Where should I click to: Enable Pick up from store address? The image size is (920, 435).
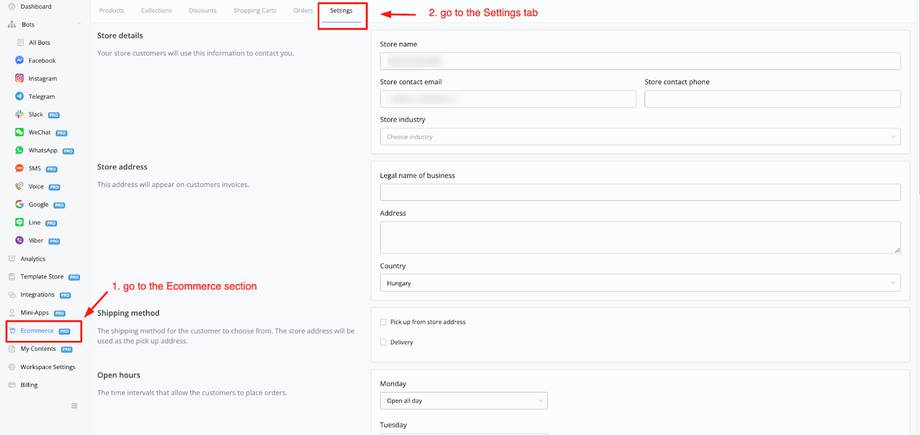click(384, 322)
